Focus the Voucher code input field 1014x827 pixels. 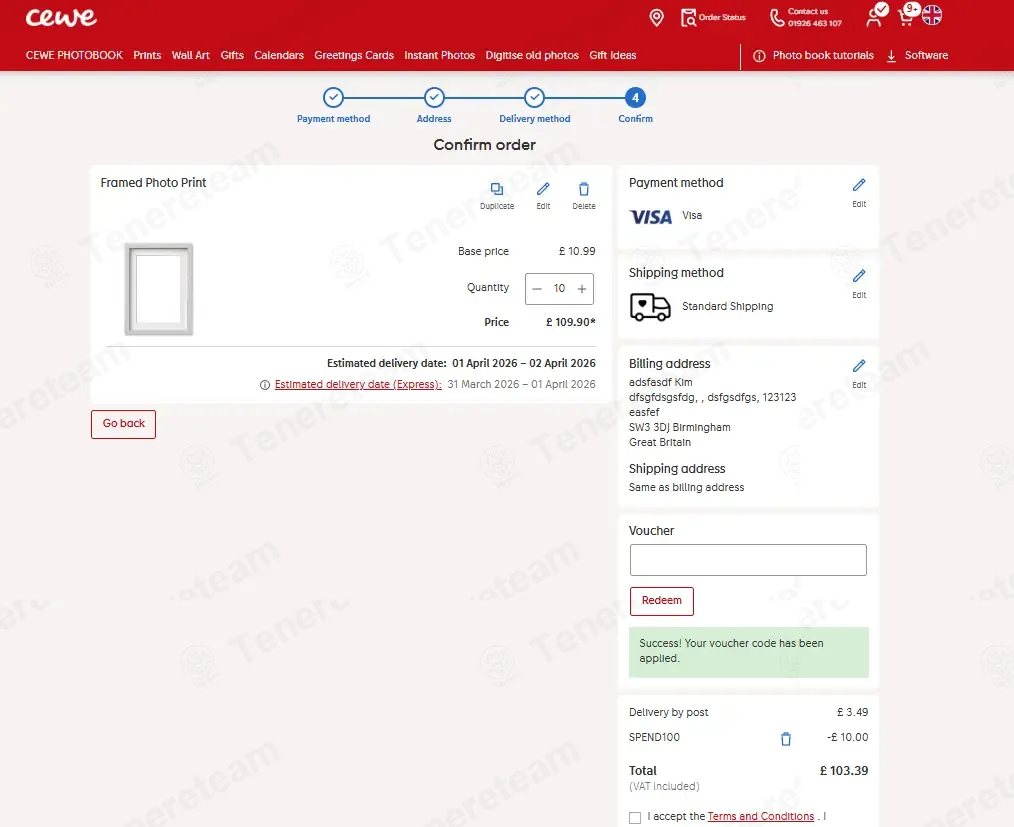click(x=748, y=560)
